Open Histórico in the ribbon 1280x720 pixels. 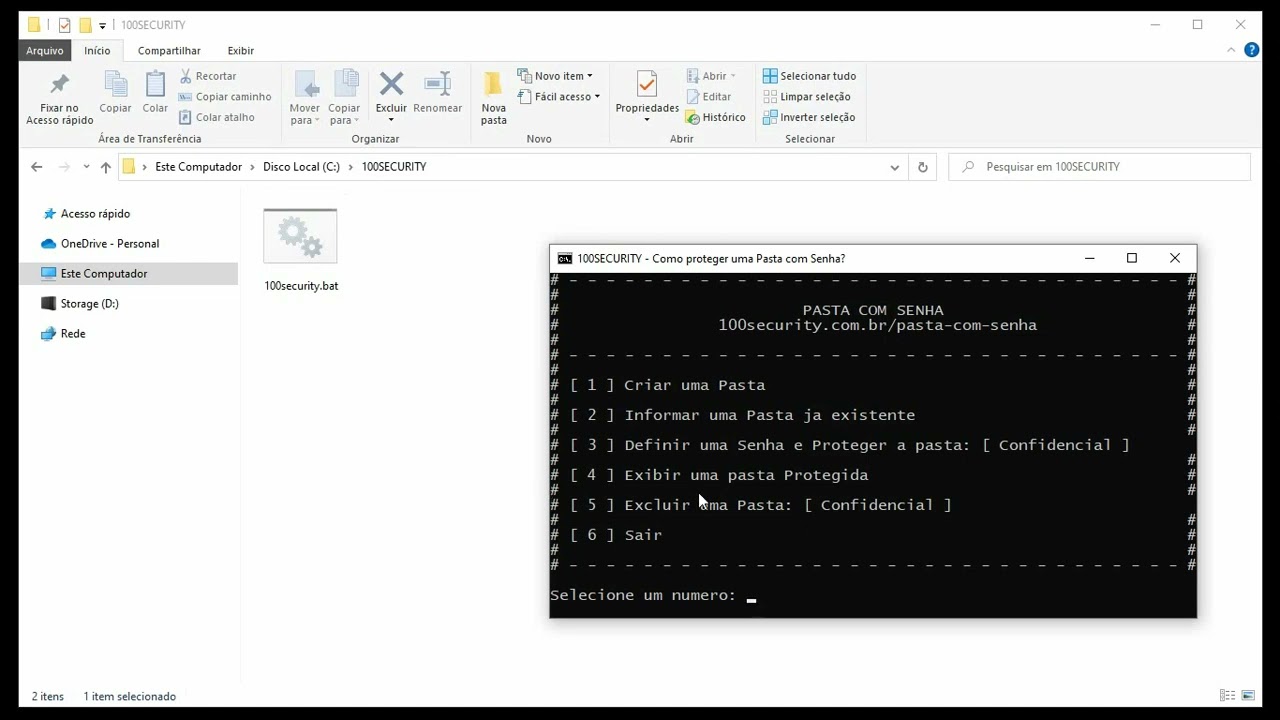(716, 117)
